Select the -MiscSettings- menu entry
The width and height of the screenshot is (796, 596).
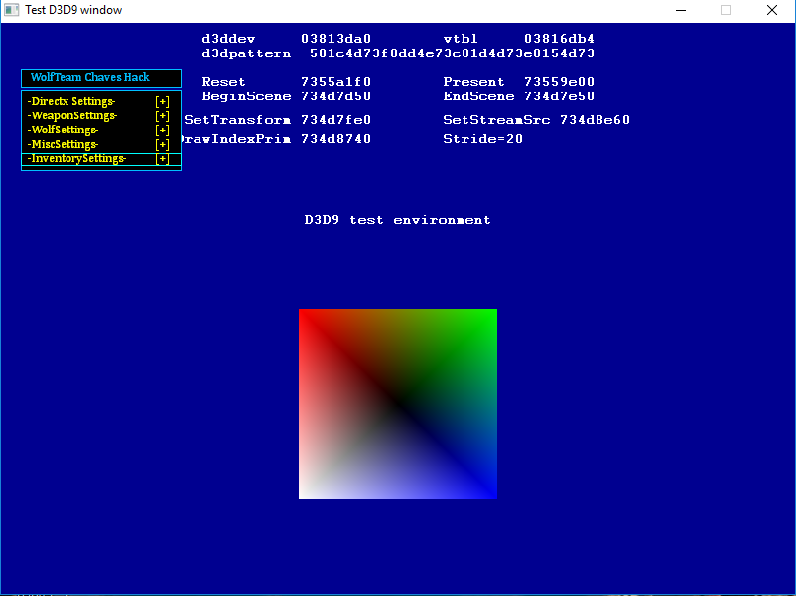click(63, 144)
